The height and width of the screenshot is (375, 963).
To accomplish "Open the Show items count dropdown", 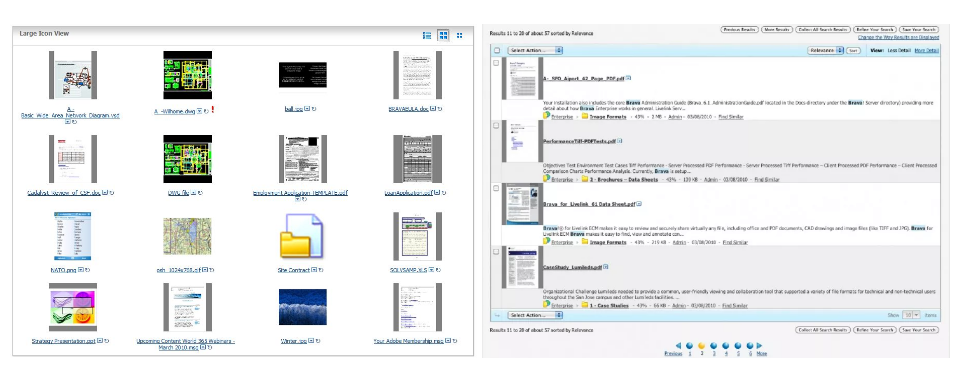I will pyautogui.click(x=911, y=315).
